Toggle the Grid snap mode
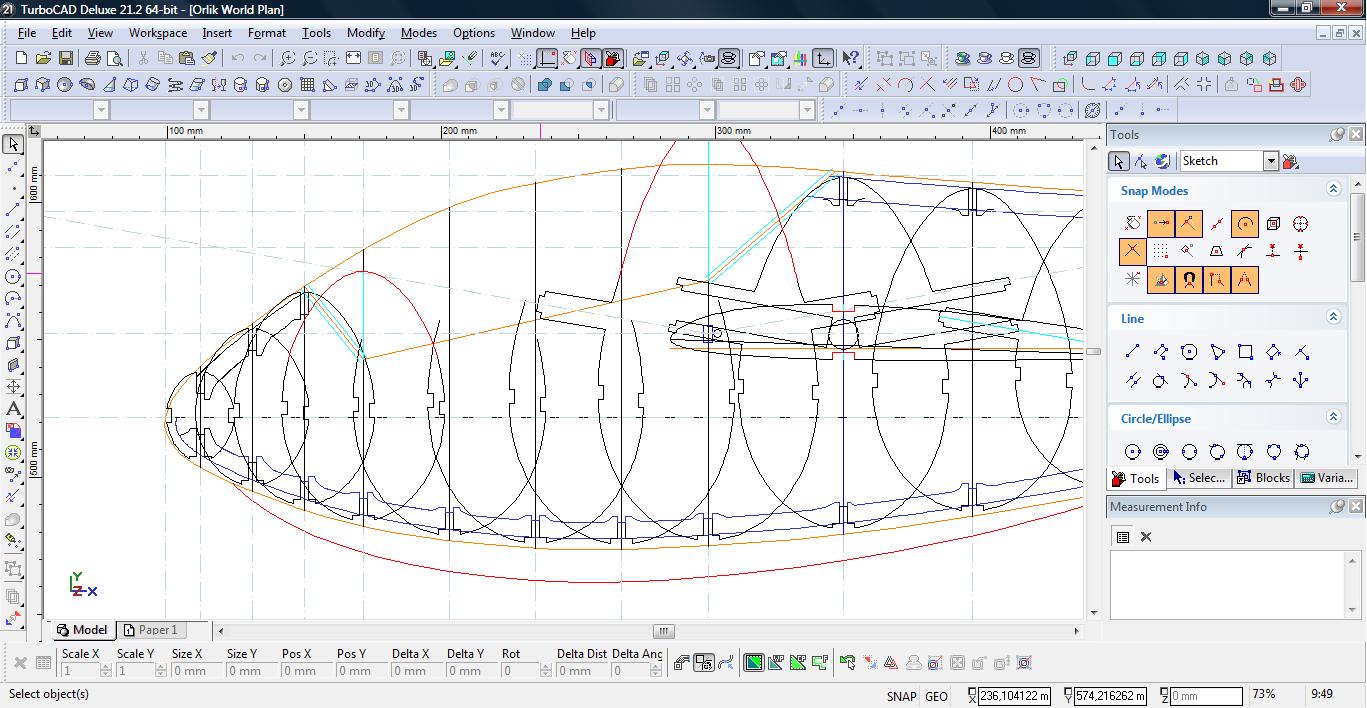 click(1160, 252)
